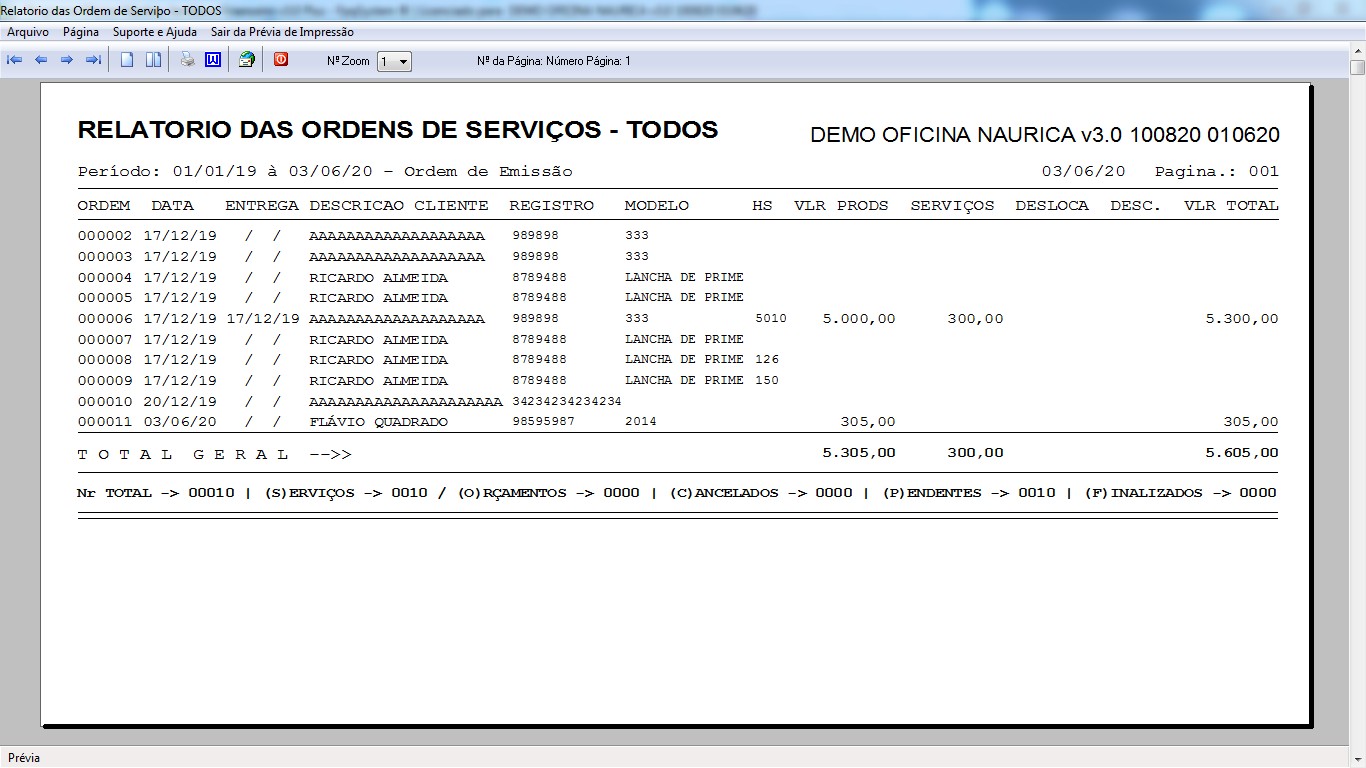Viewport: 1366px width, 768px height.
Task: Click client FLÁVIO QUADRADO
Action: click(x=379, y=422)
